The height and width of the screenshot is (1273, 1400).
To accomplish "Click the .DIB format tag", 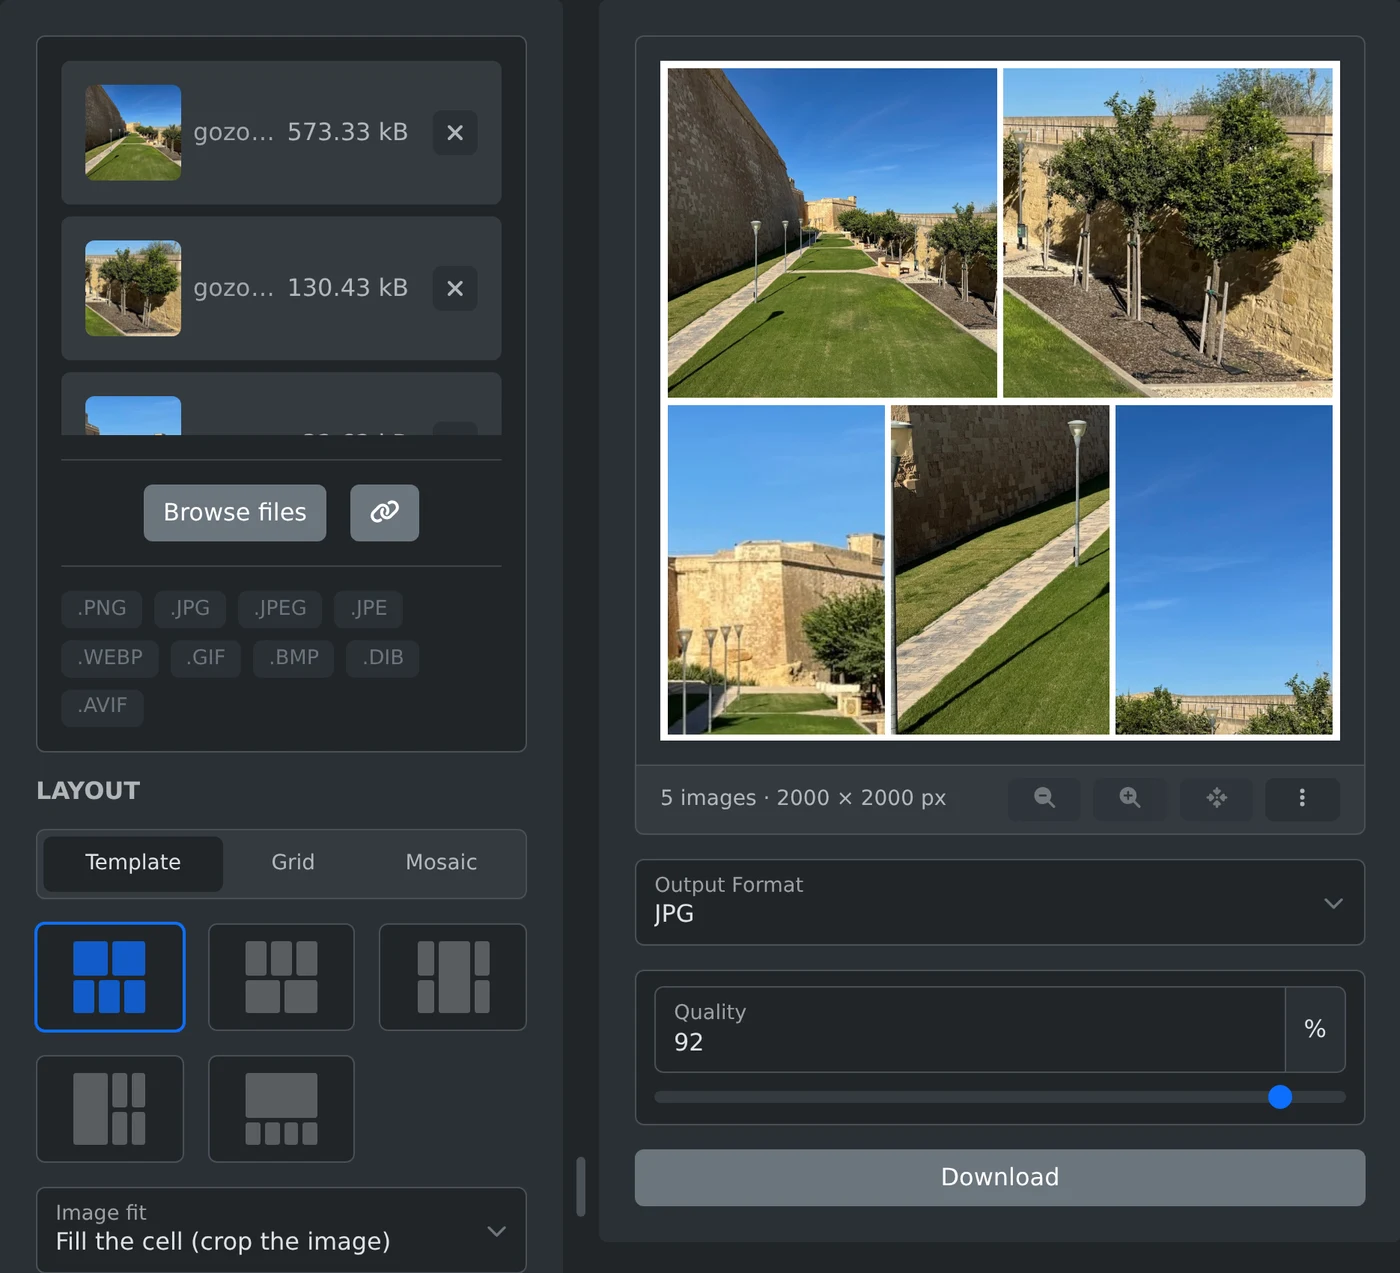I will pyautogui.click(x=383, y=658).
